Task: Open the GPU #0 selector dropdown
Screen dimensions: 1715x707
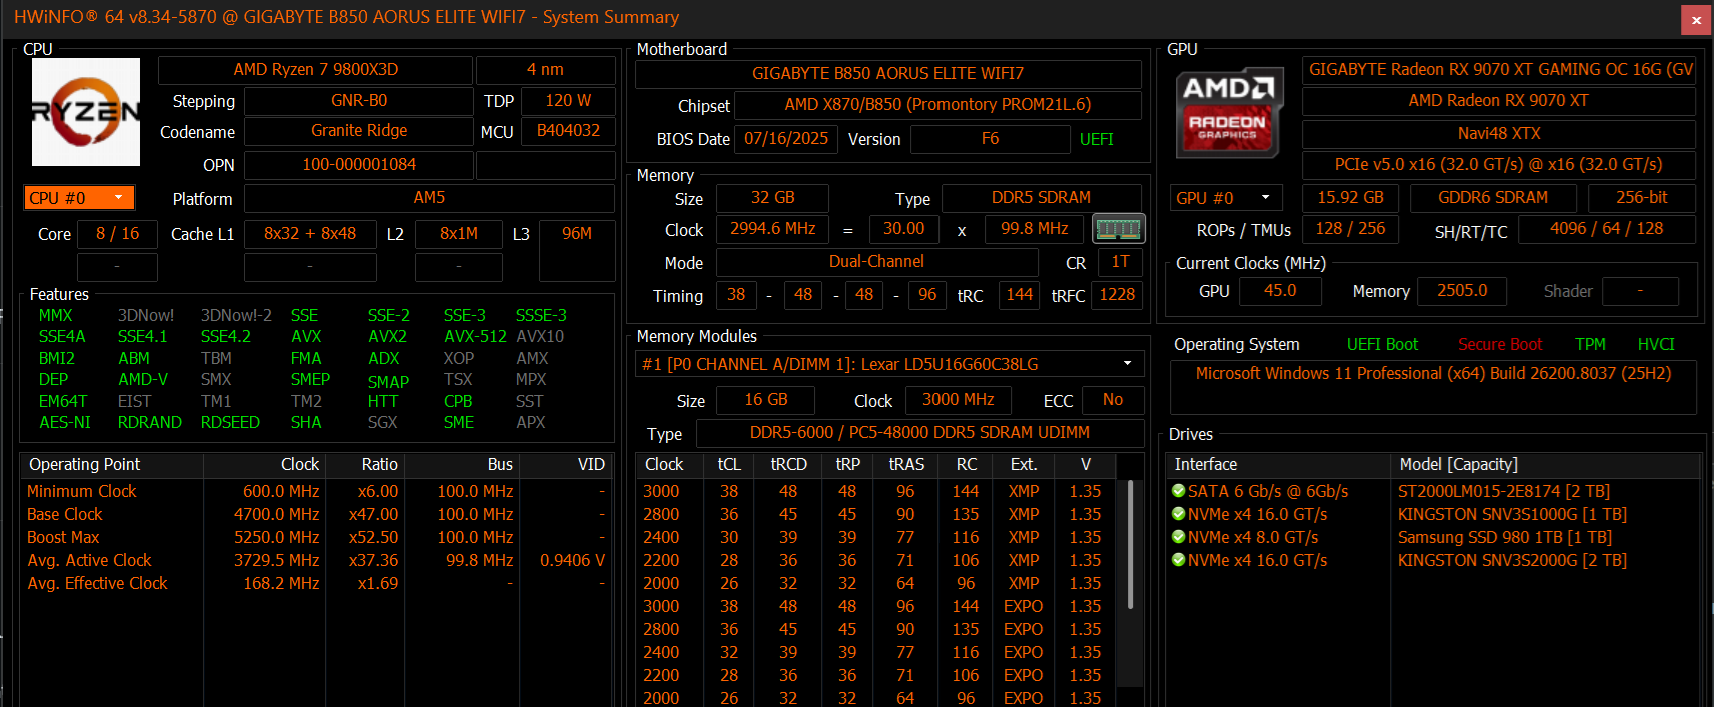Action: [x=1227, y=198]
